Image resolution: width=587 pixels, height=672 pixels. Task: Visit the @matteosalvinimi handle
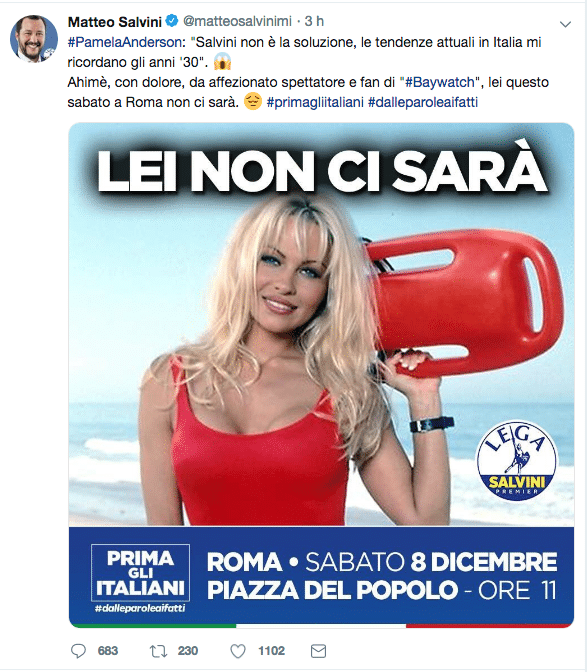237,21
